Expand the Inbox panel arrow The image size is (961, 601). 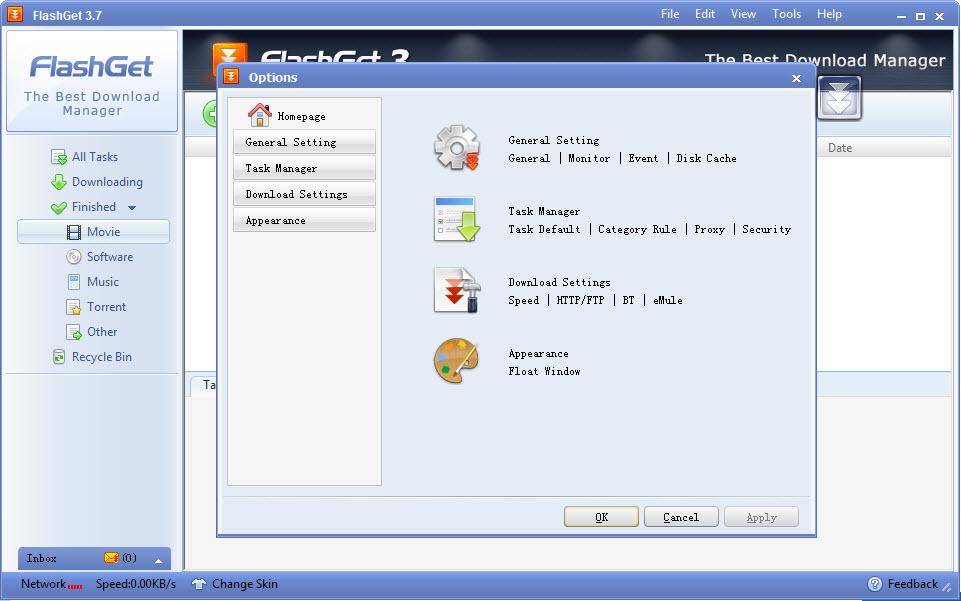[x=158, y=561]
